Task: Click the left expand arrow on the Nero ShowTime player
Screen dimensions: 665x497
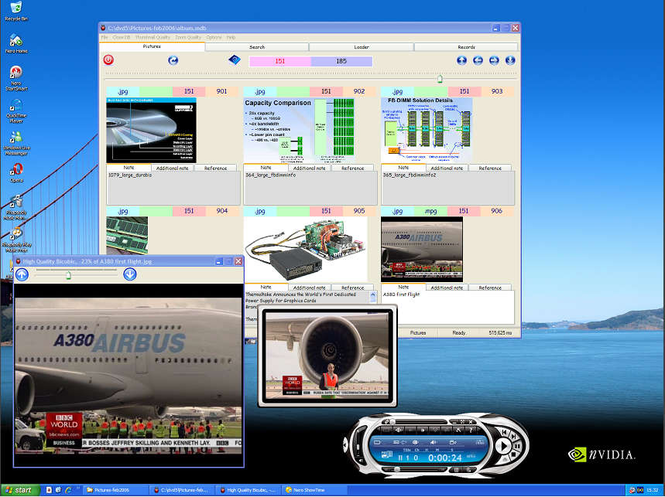Action: [345, 444]
